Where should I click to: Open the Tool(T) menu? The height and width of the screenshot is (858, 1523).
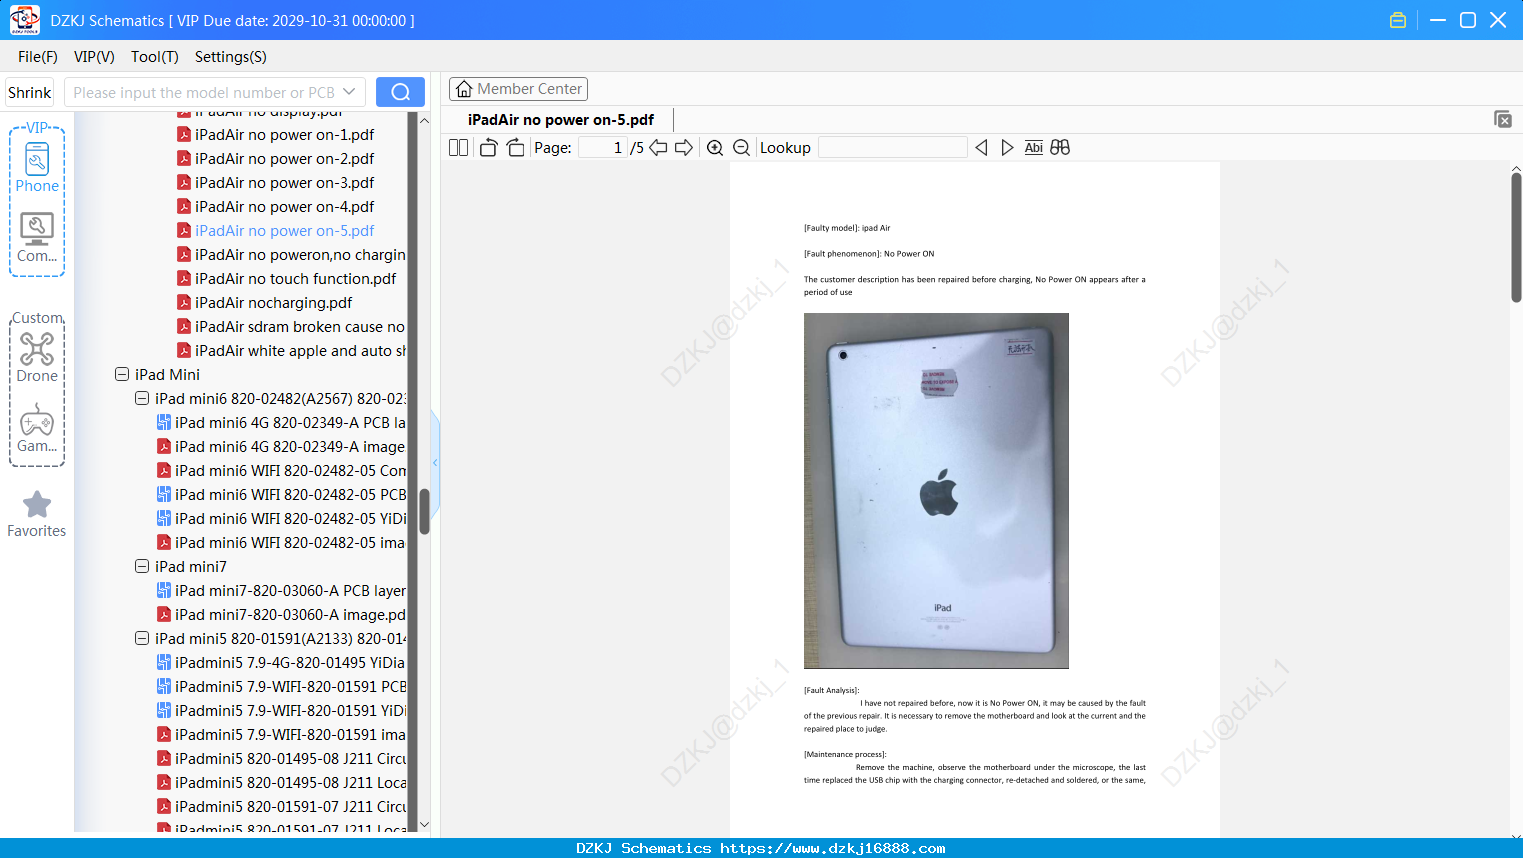[x=155, y=57]
